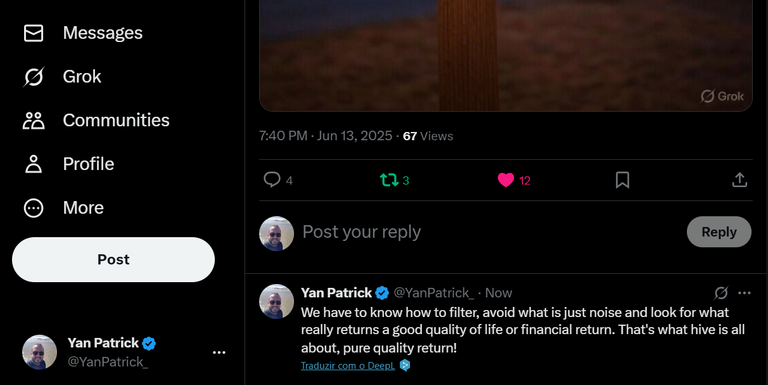Open Messages envelope icon in sidebar
The image size is (768, 385).
click(33, 33)
